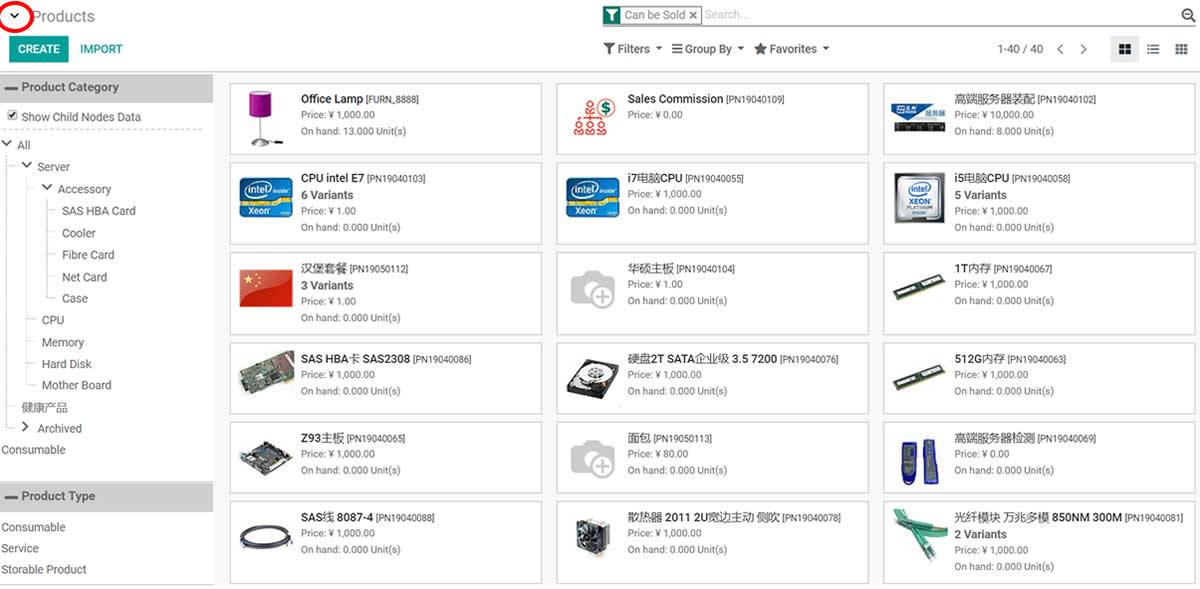Go to next page of products
The width and height of the screenshot is (1200, 589).
[x=1083, y=49]
